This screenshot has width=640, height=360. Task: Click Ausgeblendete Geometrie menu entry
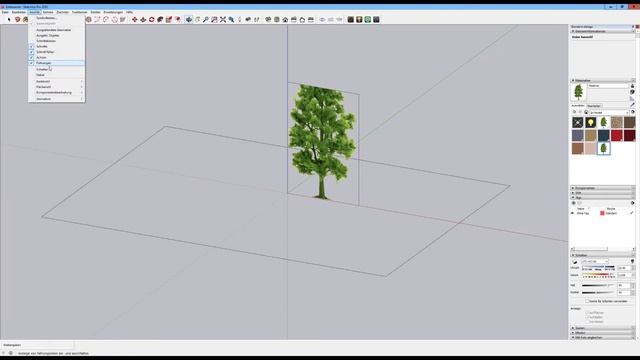coord(56,30)
